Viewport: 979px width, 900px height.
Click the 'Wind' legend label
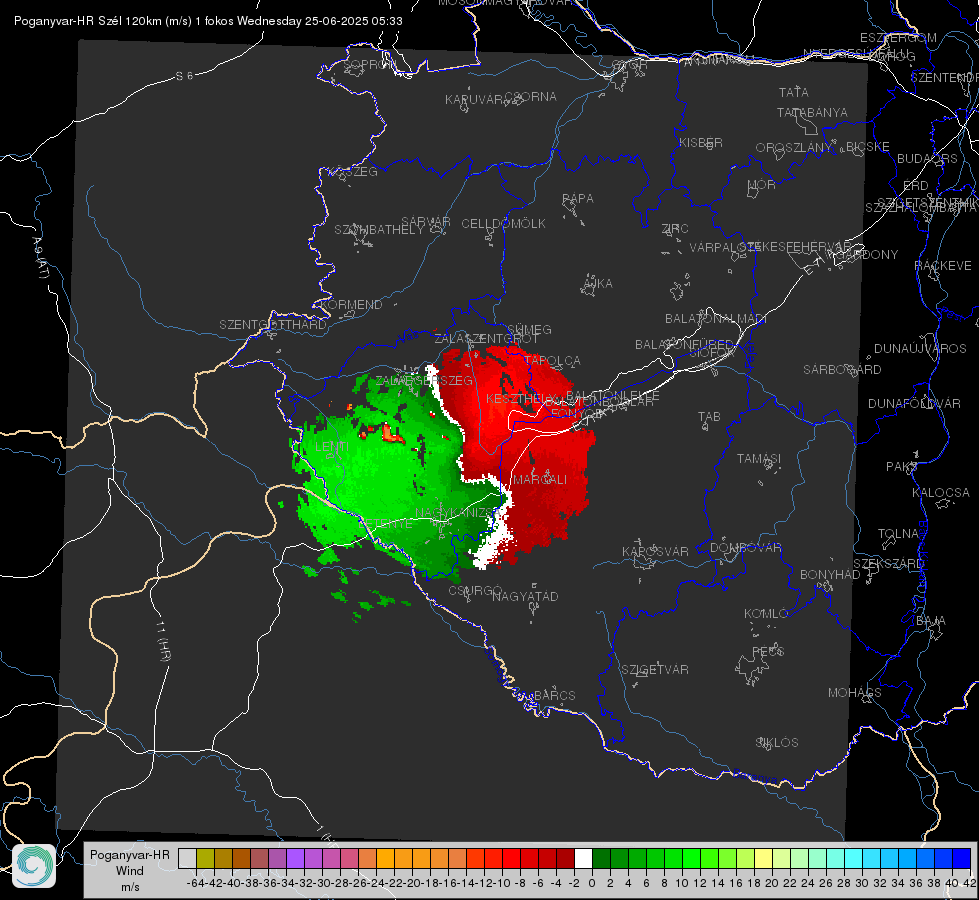(130, 871)
